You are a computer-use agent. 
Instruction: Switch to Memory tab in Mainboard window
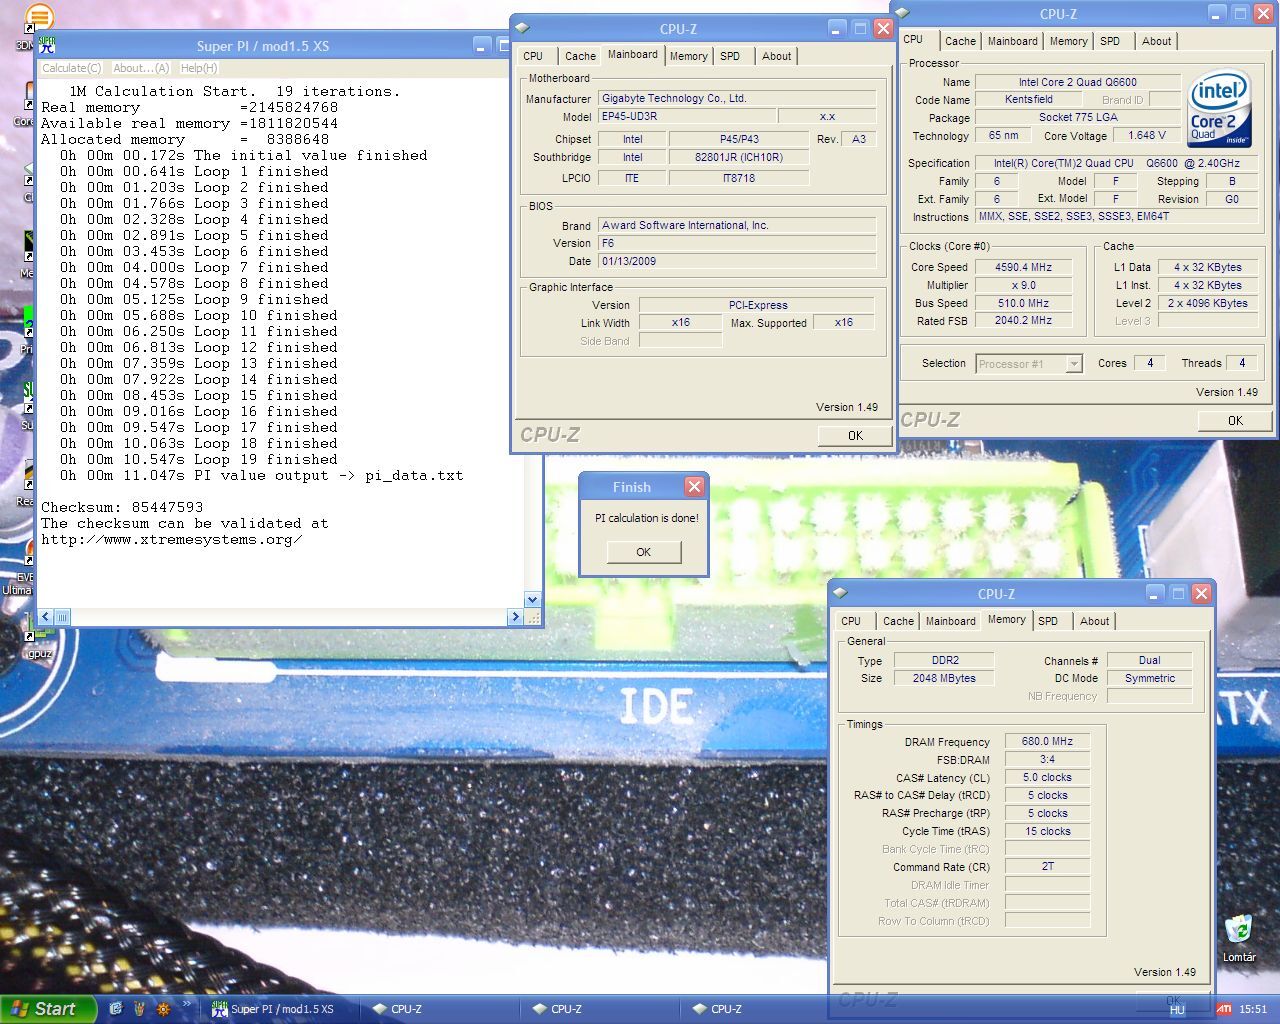pos(688,56)
